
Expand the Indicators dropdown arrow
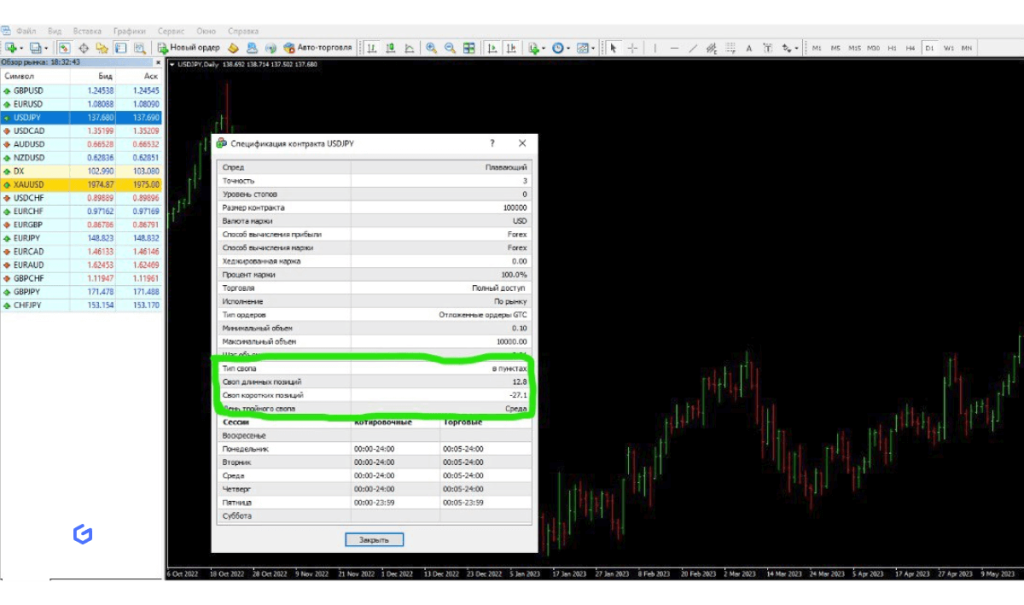[x=543, y=48]
